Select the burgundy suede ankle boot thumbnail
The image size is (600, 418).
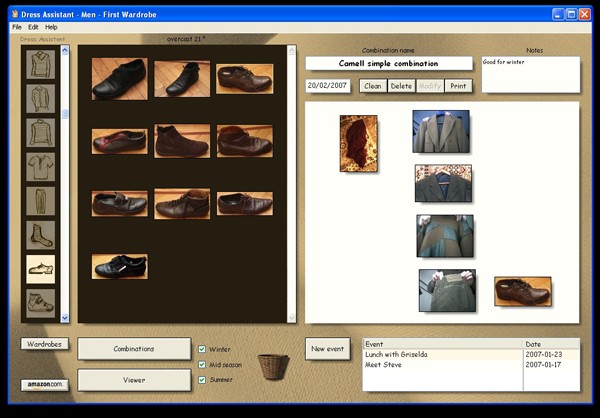click(x=182, y=141)
